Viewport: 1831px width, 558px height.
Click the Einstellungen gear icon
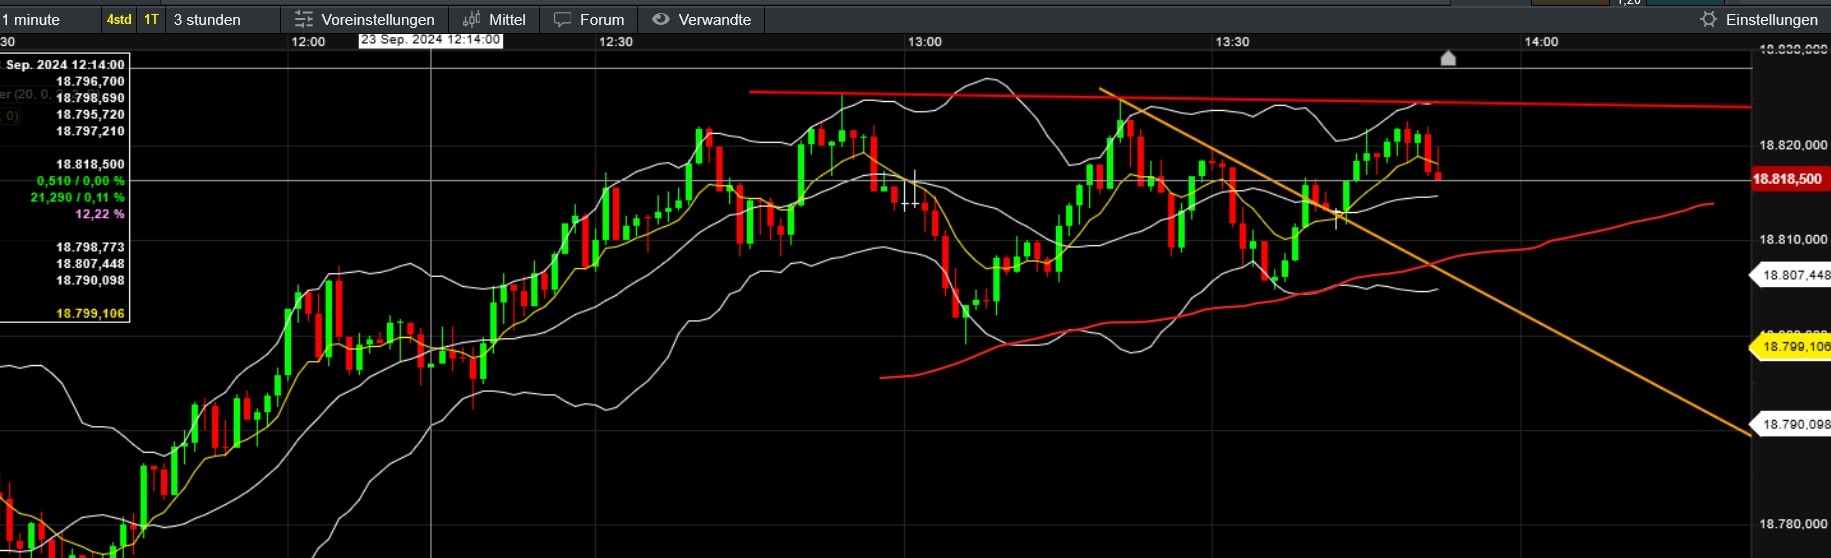[x=1708, y=19]
